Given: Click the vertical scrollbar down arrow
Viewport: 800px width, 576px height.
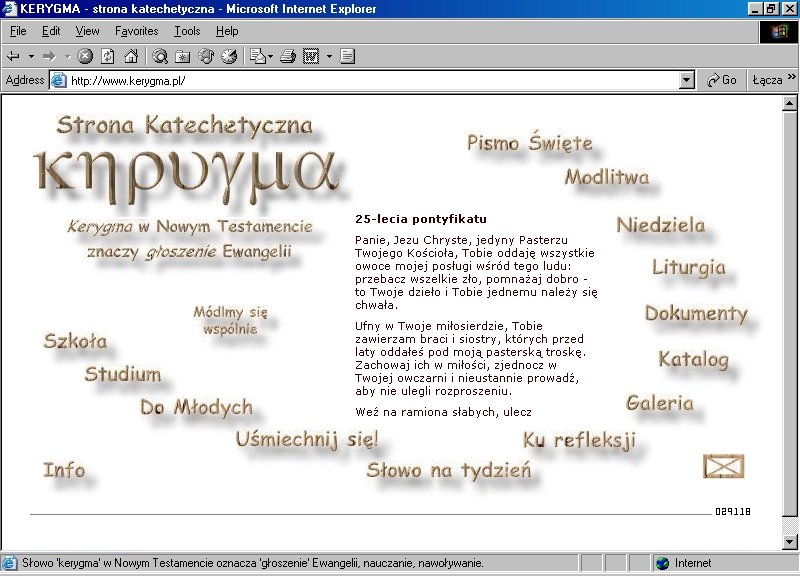Looking at the screenshot, I should pos(789,541).
